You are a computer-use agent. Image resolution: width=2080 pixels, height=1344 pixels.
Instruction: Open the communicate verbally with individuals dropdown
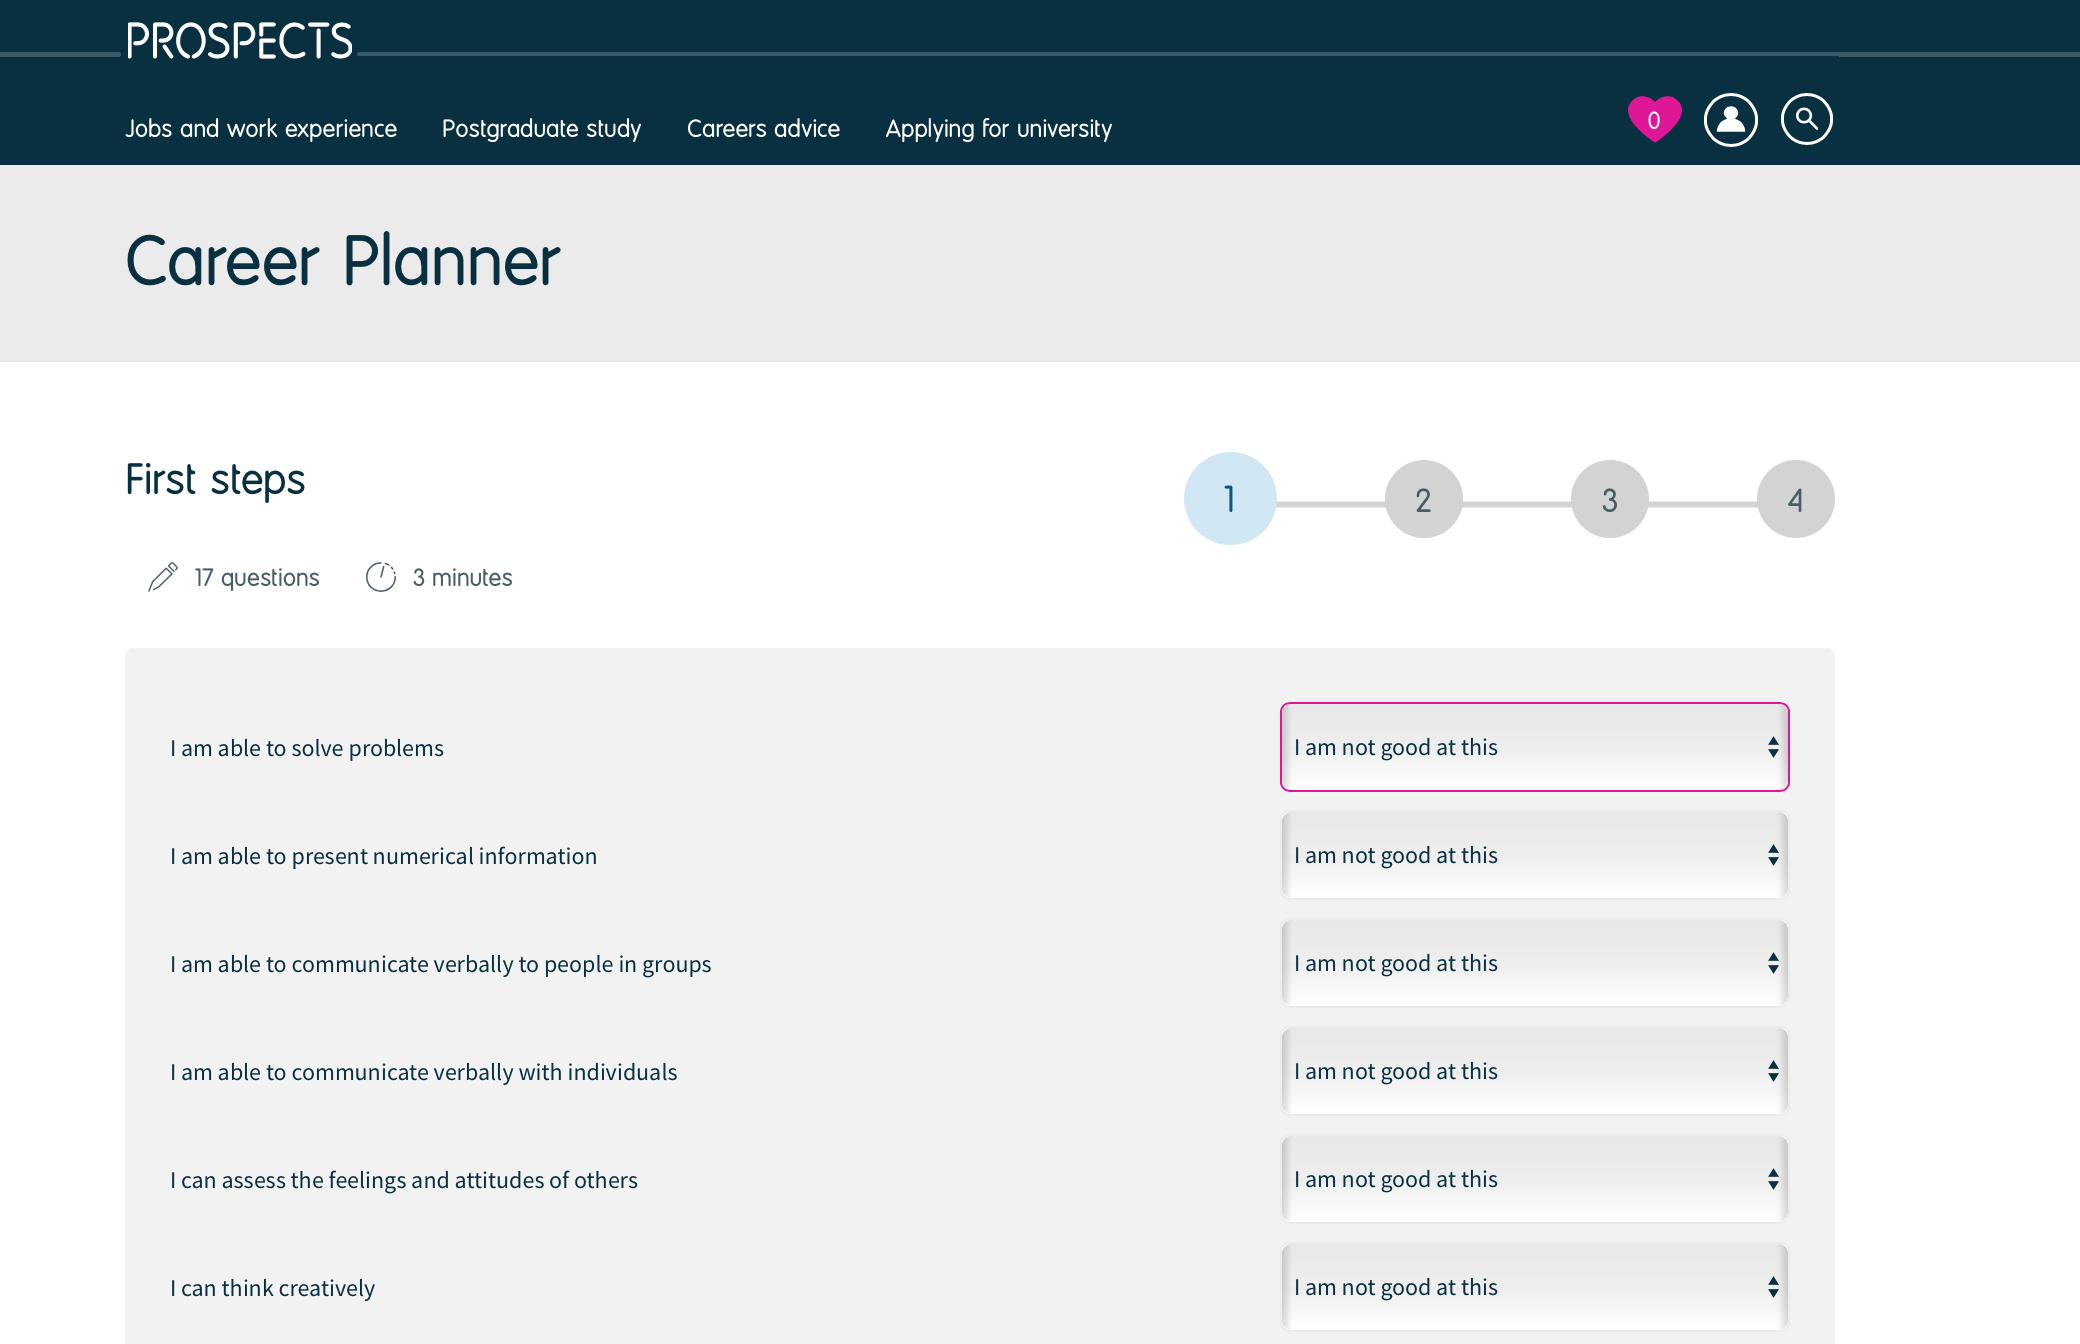point(1534,1071)
